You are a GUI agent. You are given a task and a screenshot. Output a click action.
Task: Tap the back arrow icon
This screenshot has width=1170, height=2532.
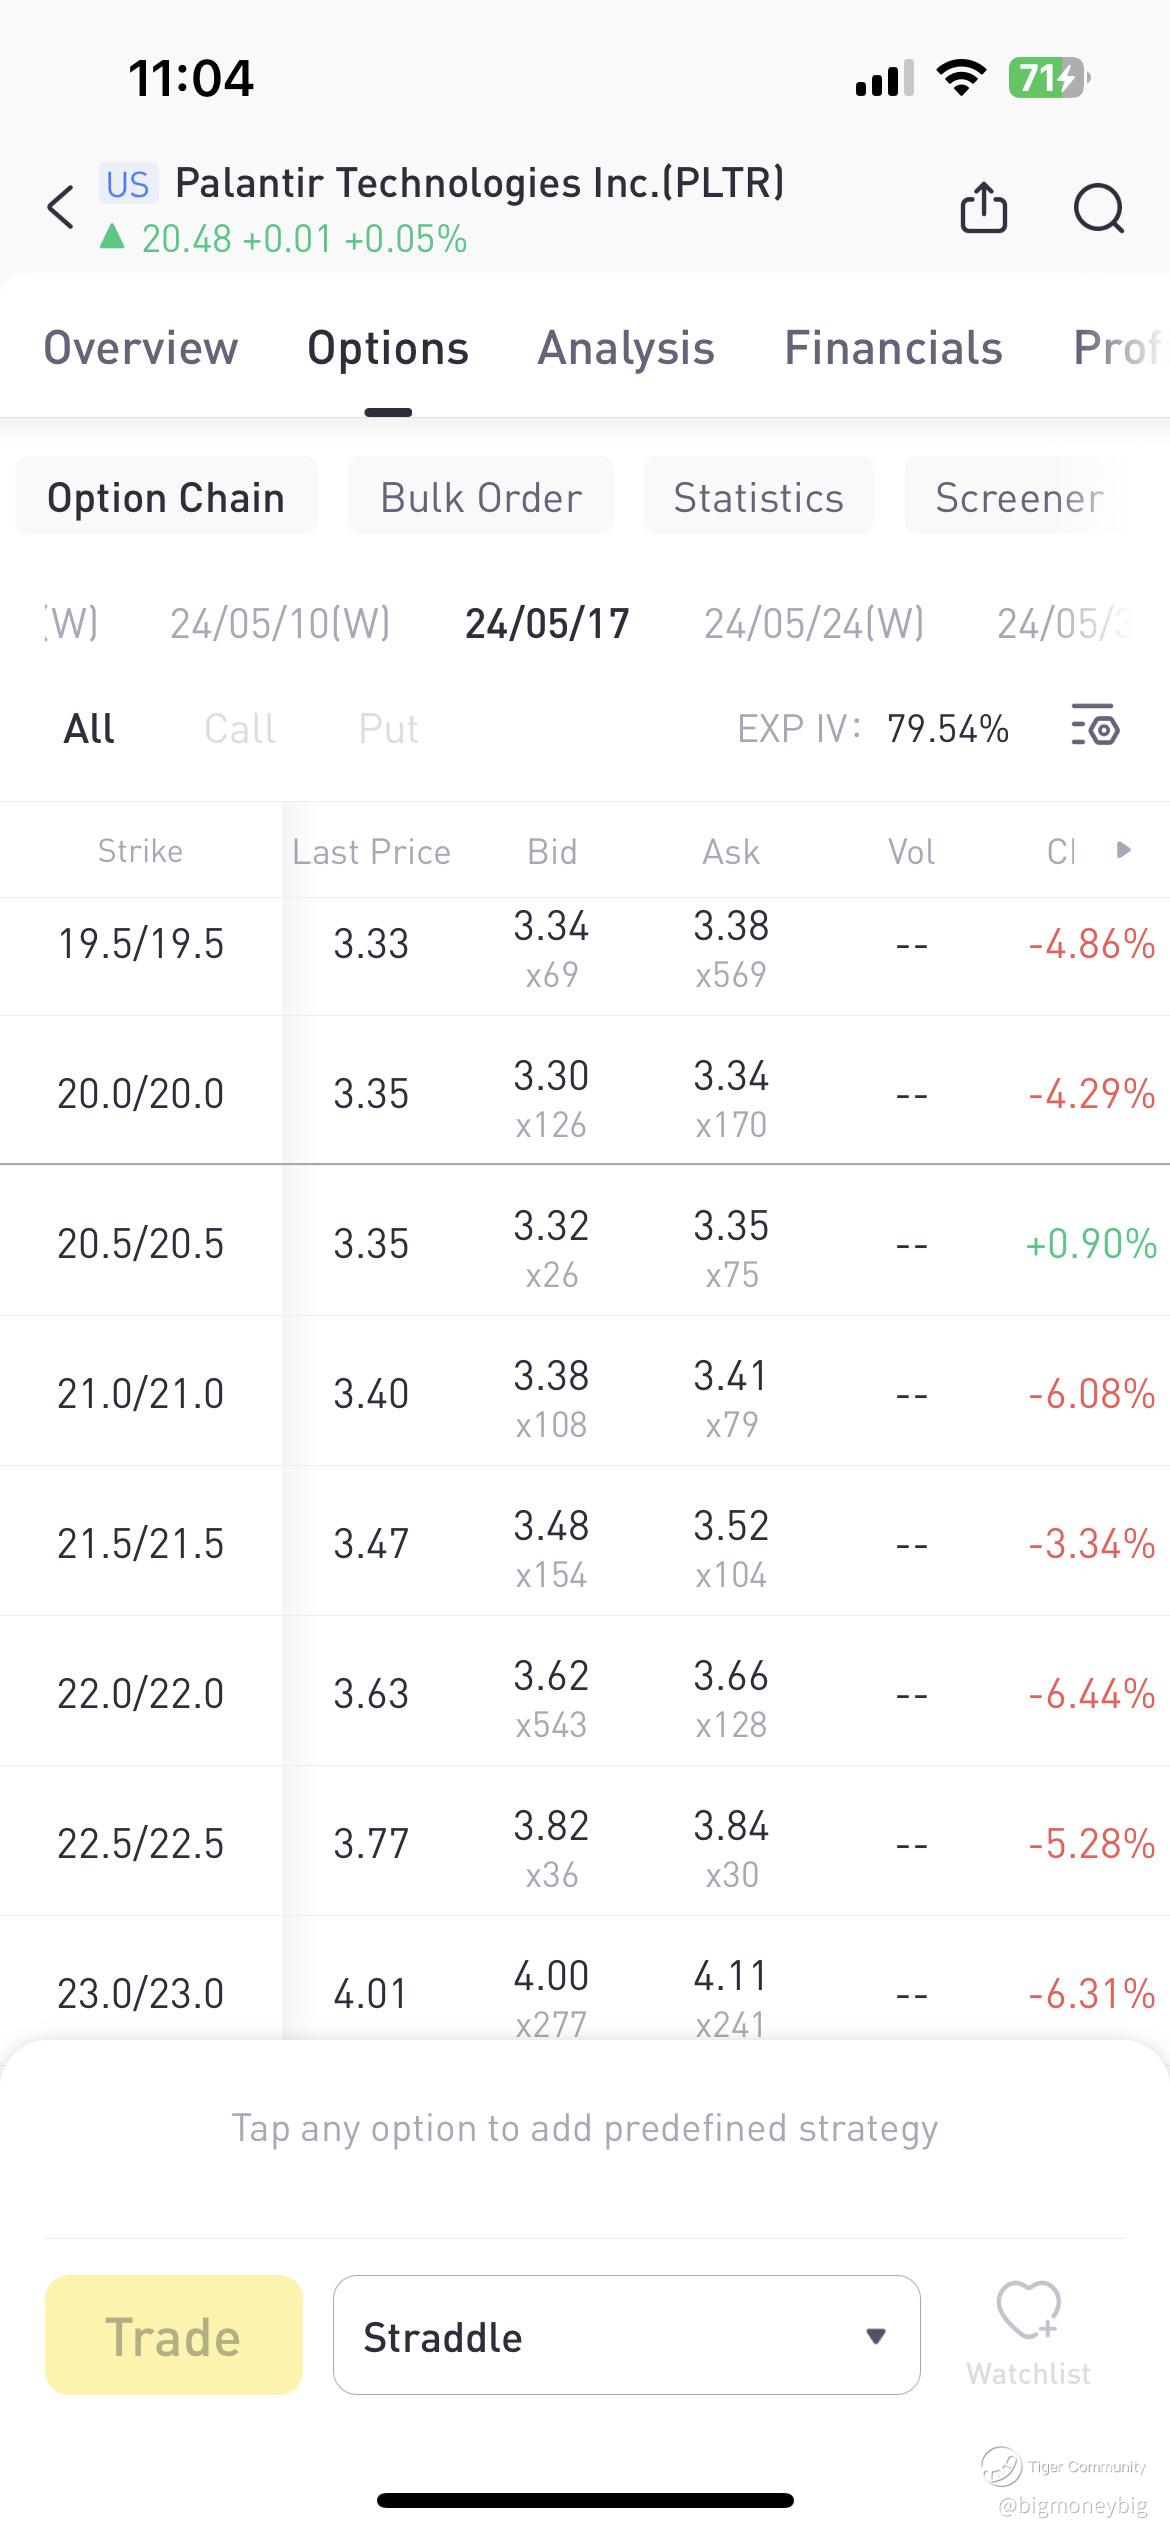pos(61,207)
